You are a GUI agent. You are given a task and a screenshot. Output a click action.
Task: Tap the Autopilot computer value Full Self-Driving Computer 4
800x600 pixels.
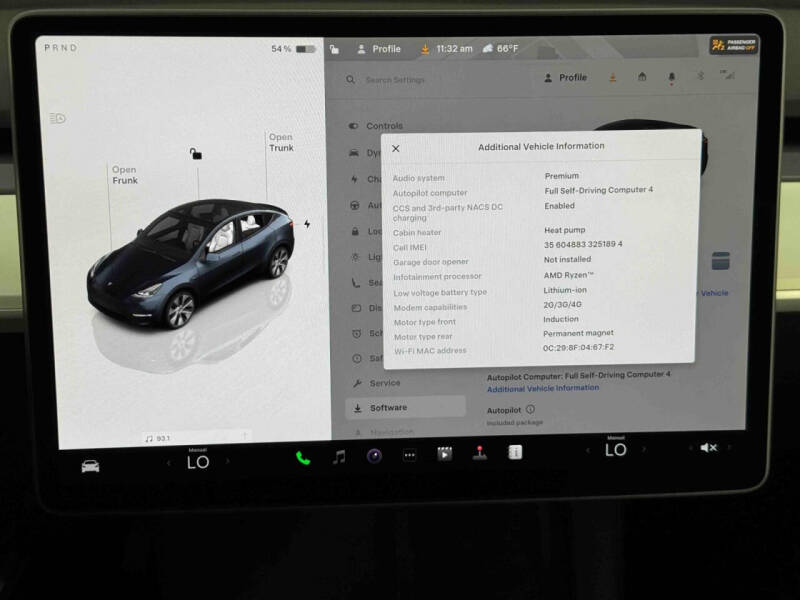pos(598,190)
